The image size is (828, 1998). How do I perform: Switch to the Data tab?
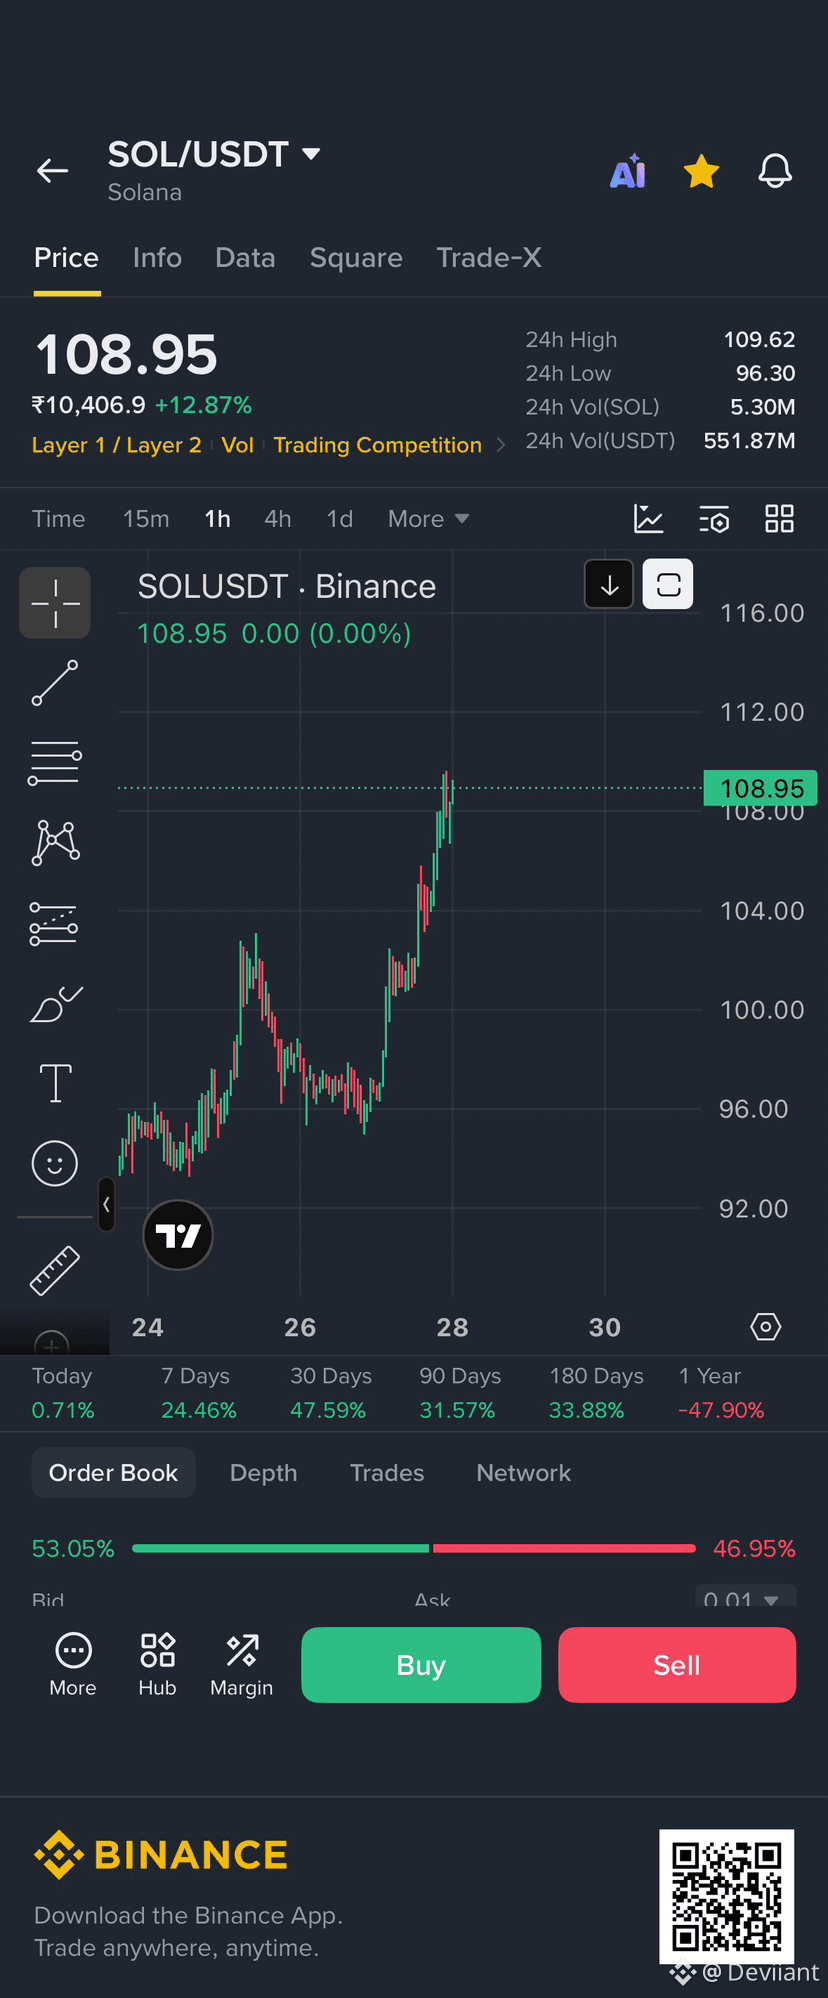pos(245,258)
